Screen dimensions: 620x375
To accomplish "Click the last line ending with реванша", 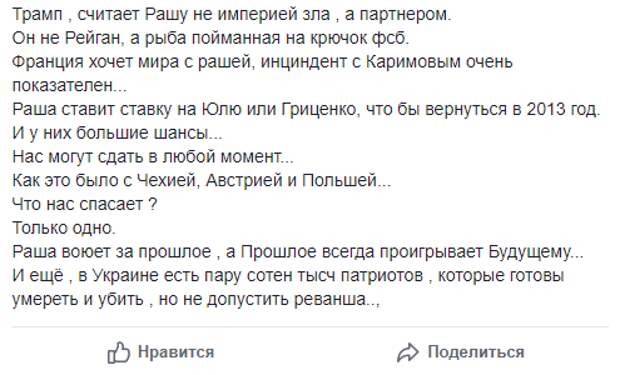I will (196, 299).
